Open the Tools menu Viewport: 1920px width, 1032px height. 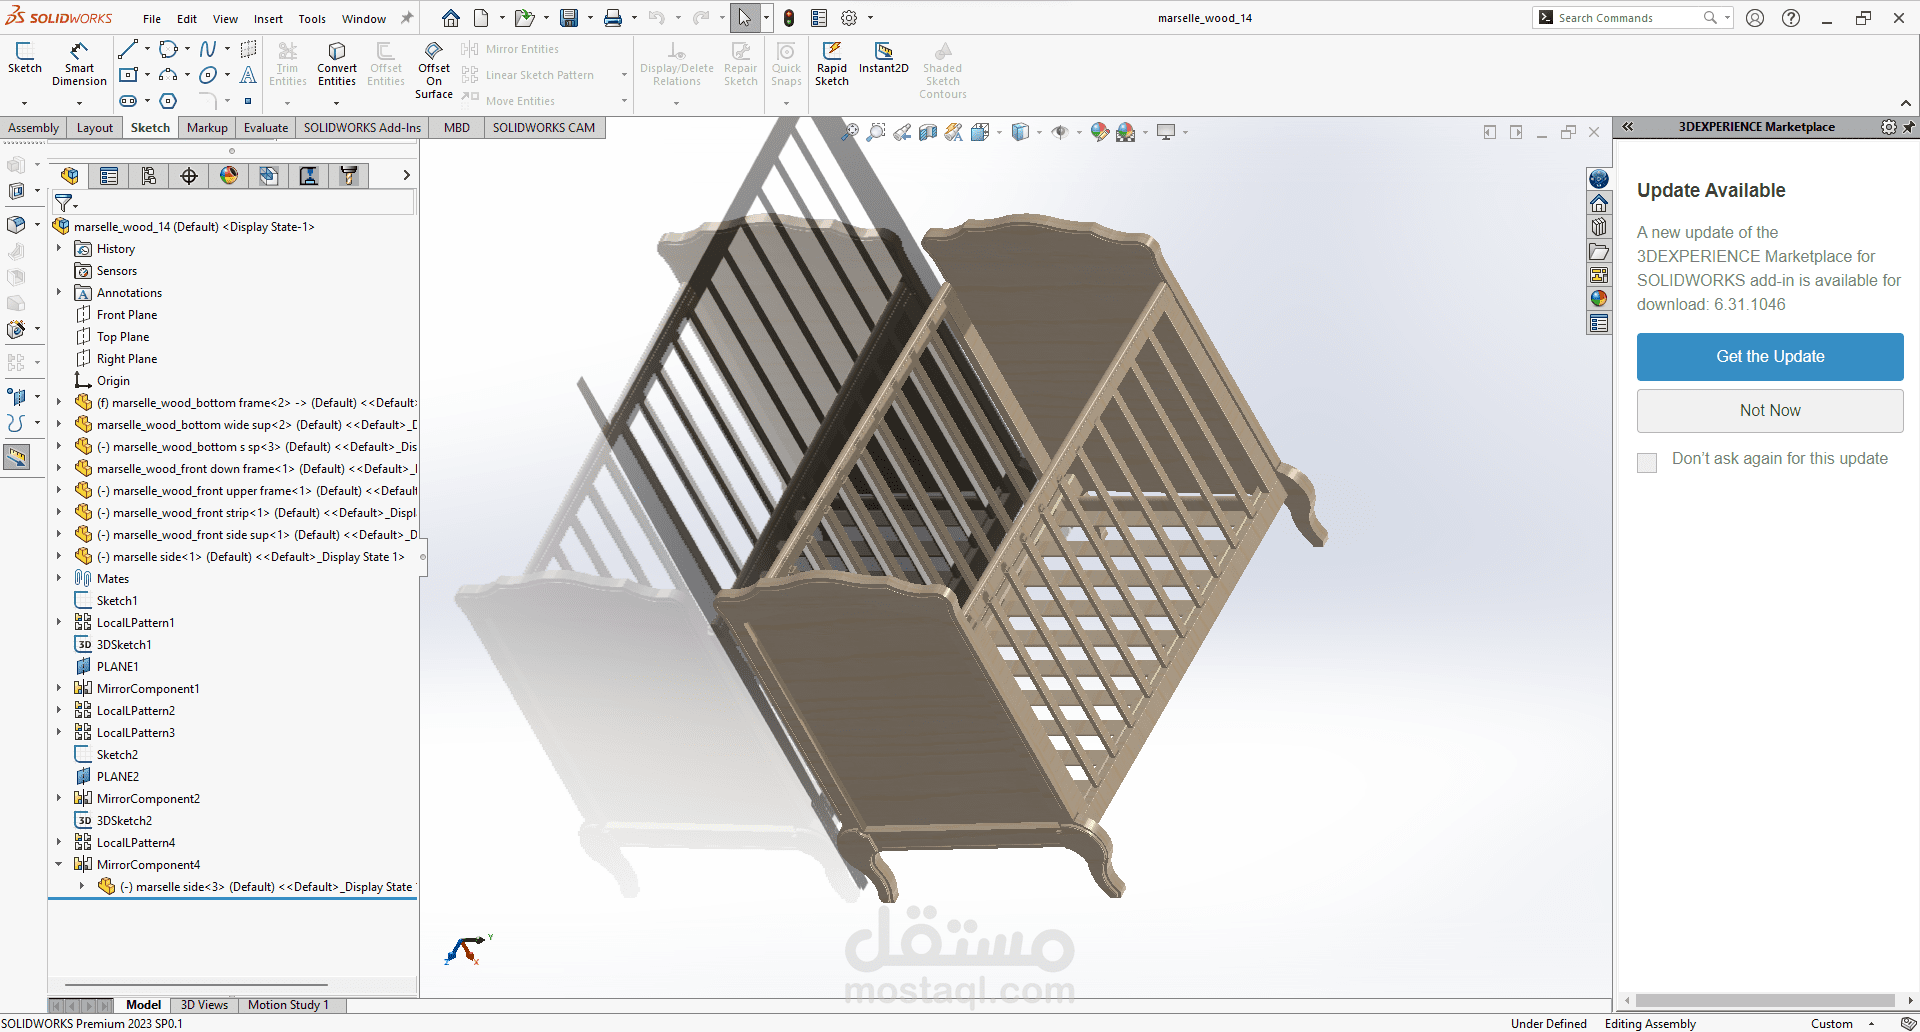(312, 19)
